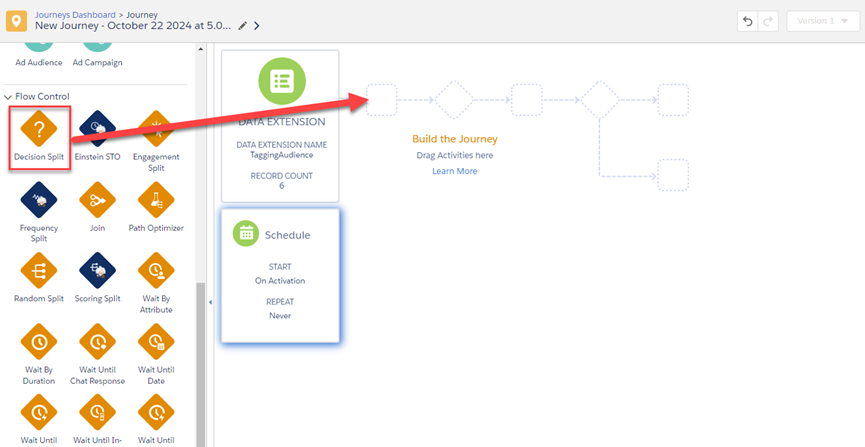Click the redo arrow button

pos(767,21)
